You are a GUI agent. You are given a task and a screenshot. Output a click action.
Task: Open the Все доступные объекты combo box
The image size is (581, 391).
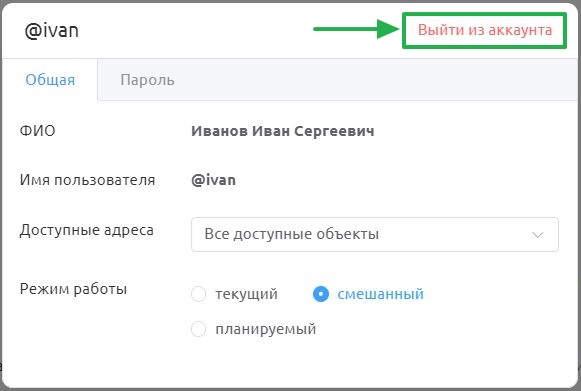coord(375,234)
